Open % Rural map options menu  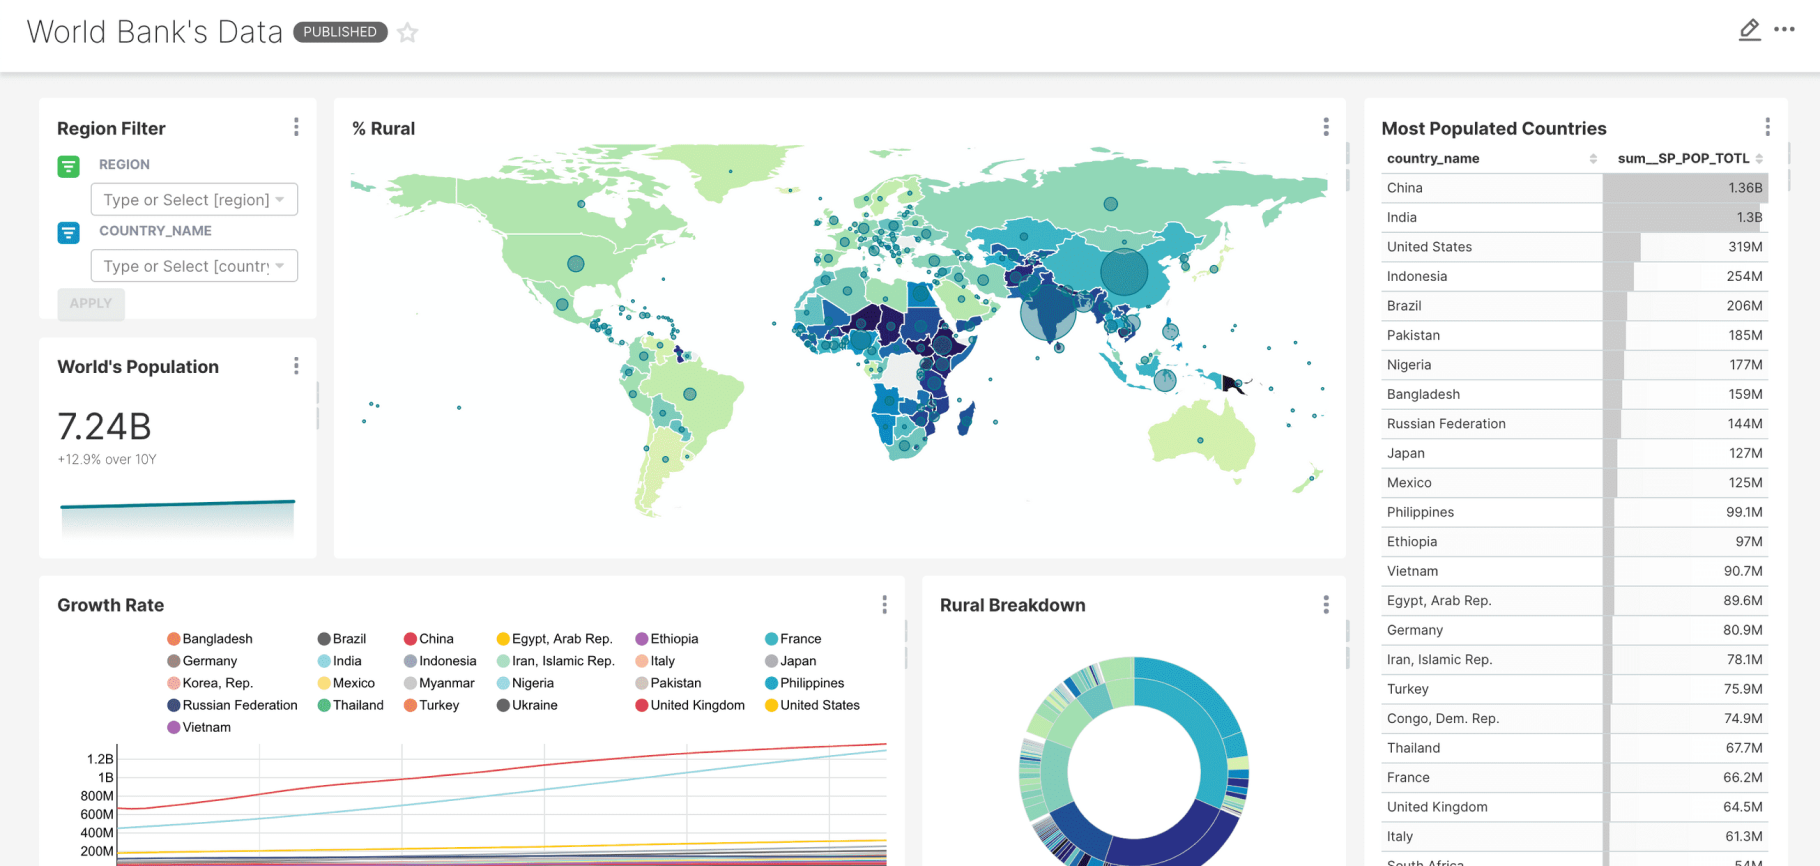point(1326,127)
